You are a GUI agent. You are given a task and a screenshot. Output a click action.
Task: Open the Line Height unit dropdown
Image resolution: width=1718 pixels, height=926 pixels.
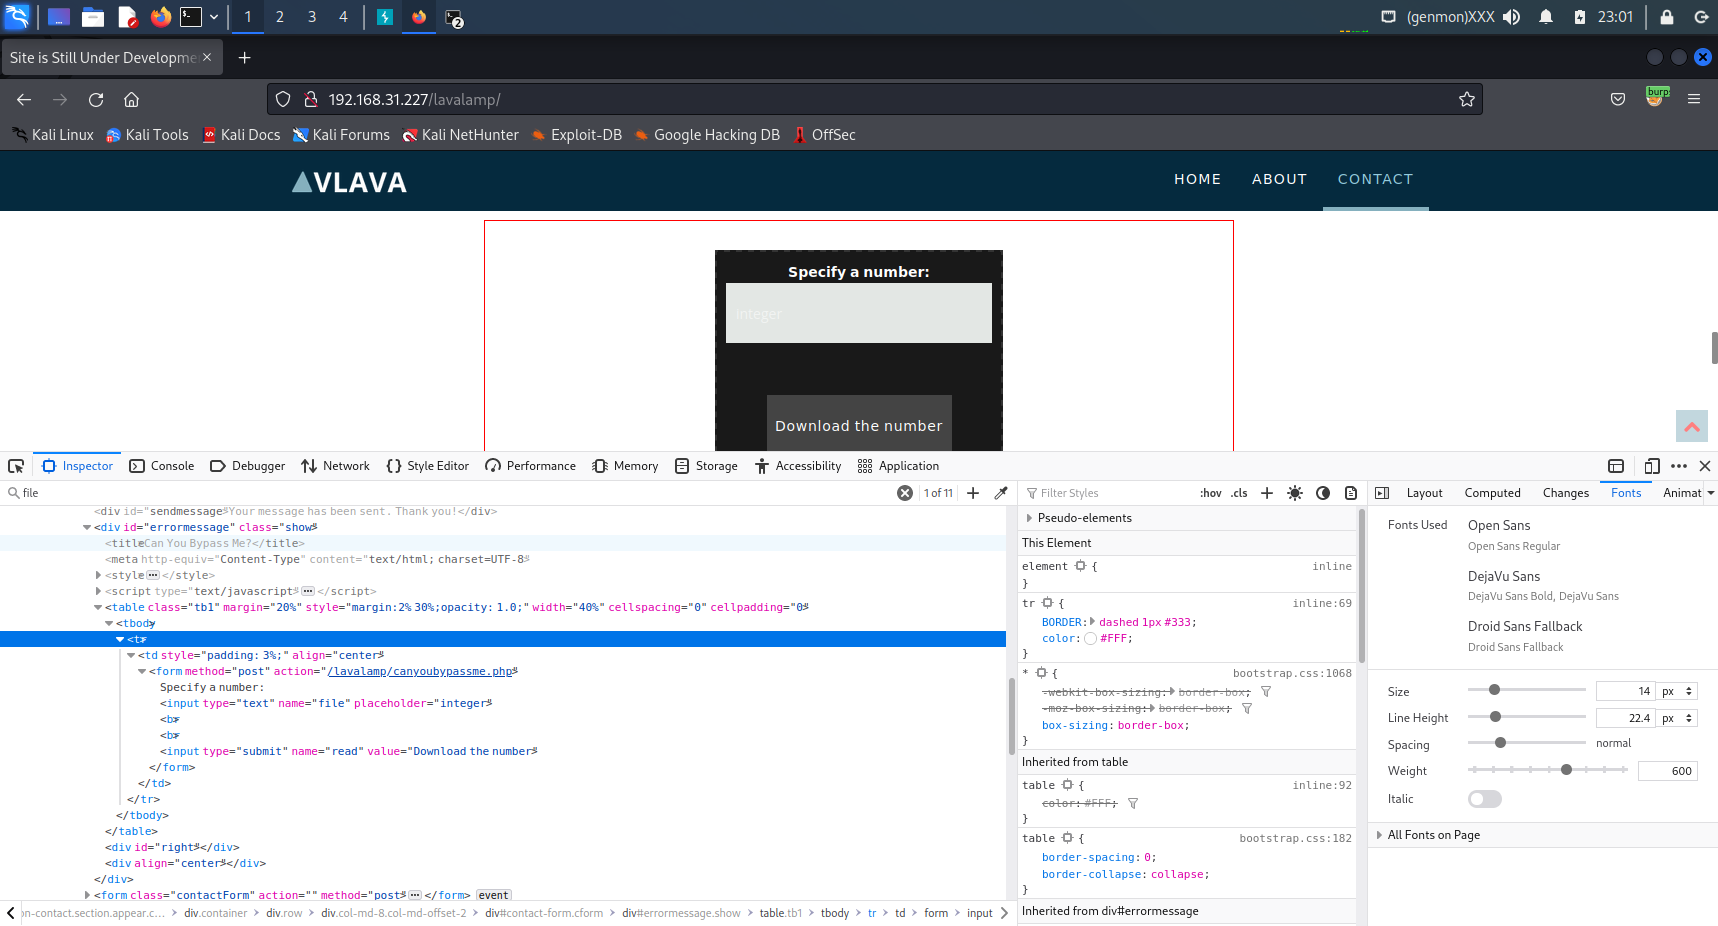tap(1677, 718)
